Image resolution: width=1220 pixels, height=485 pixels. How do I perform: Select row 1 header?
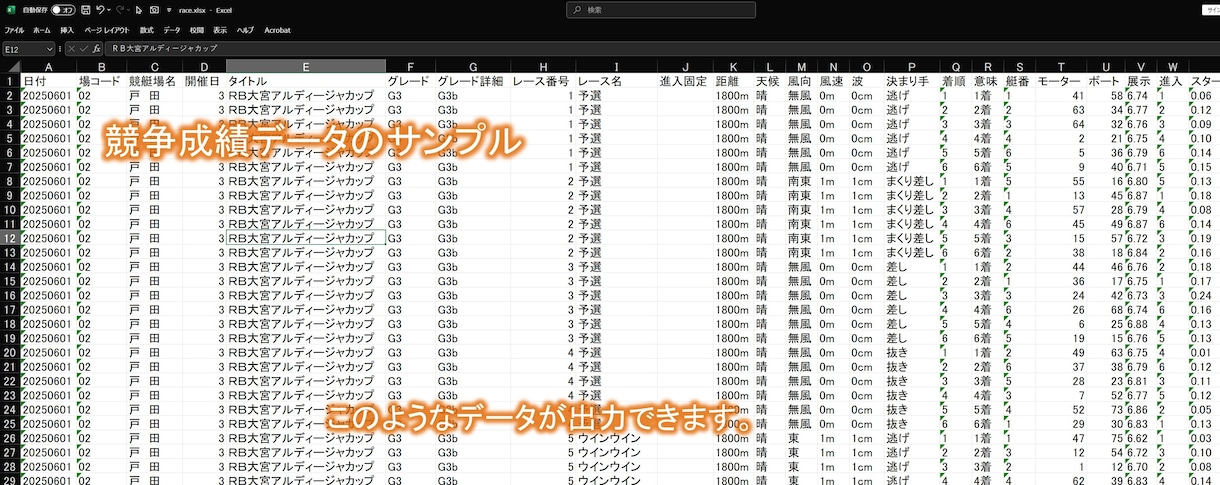[x=10, y=81]
